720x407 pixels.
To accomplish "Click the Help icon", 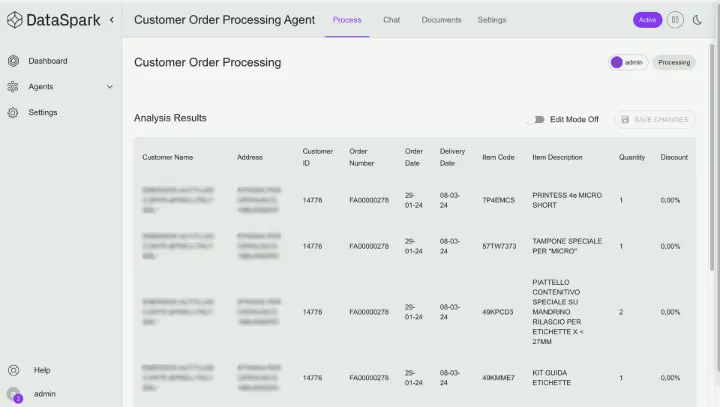I will [x=14, y=370].
